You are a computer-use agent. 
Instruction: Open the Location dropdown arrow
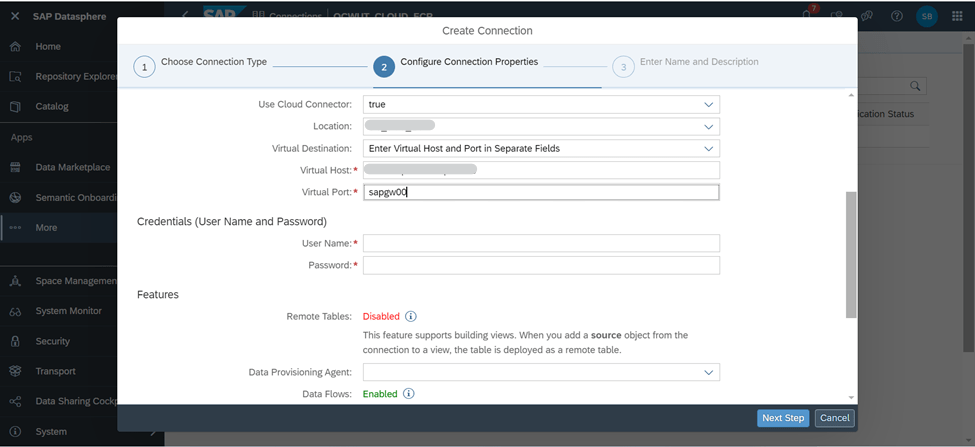[708, 126]
